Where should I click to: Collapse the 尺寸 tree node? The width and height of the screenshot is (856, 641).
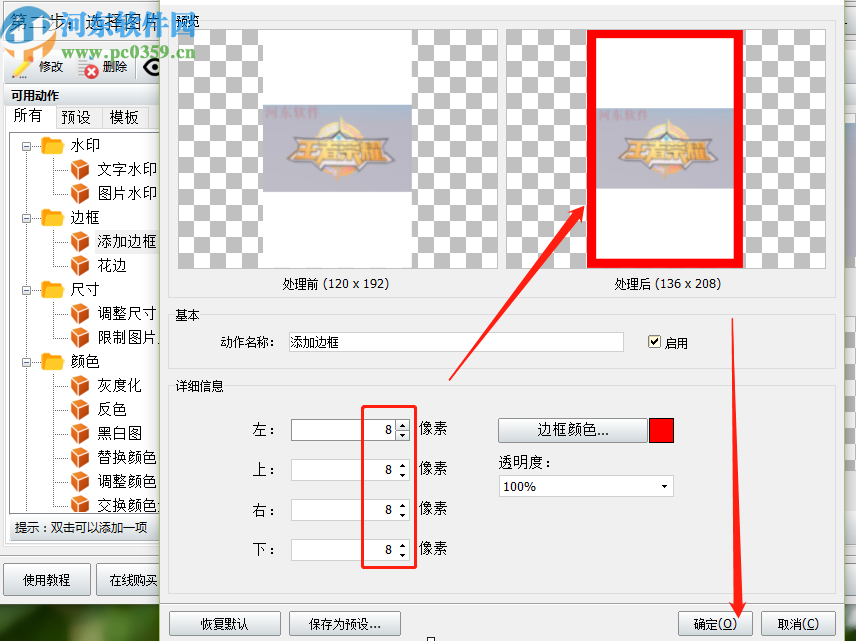[x=26, y=290]
